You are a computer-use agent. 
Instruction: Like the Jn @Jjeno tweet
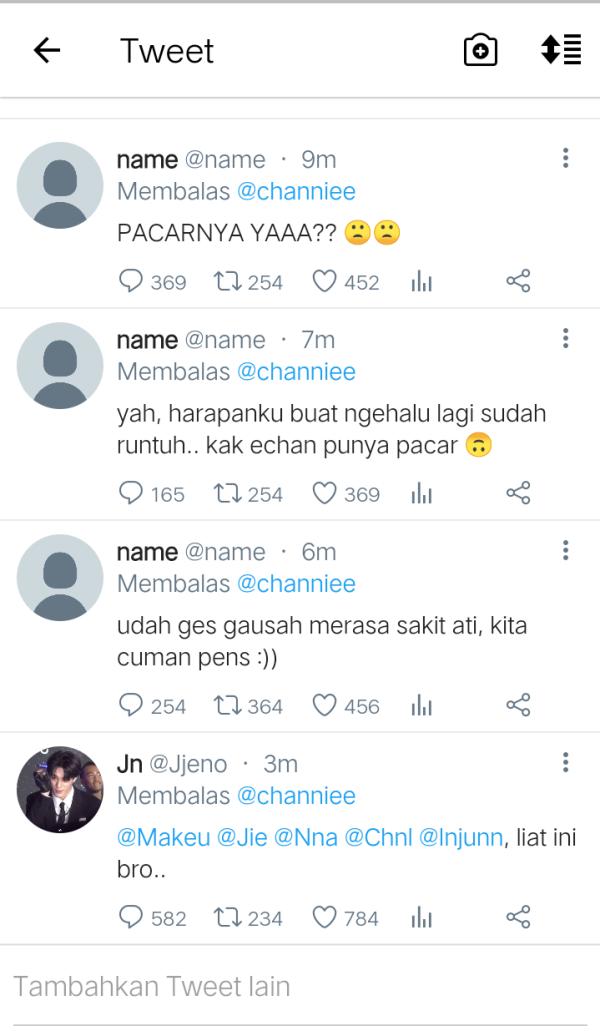(324, 917)
